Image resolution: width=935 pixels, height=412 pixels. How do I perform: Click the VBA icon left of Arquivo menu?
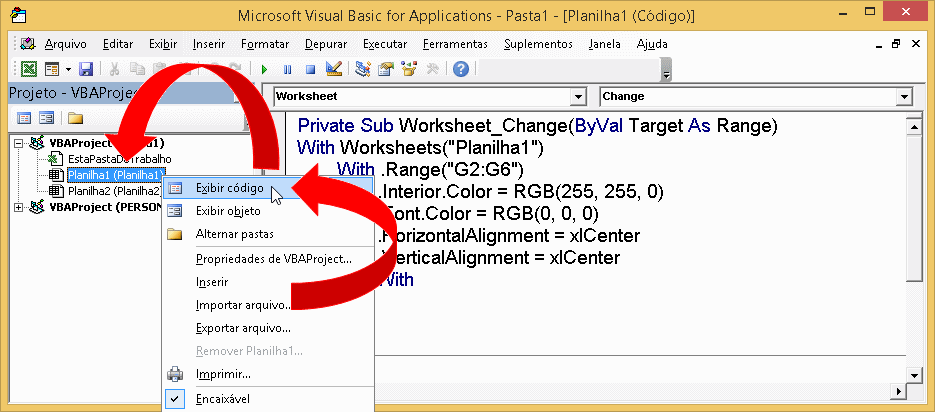(28, 44)
